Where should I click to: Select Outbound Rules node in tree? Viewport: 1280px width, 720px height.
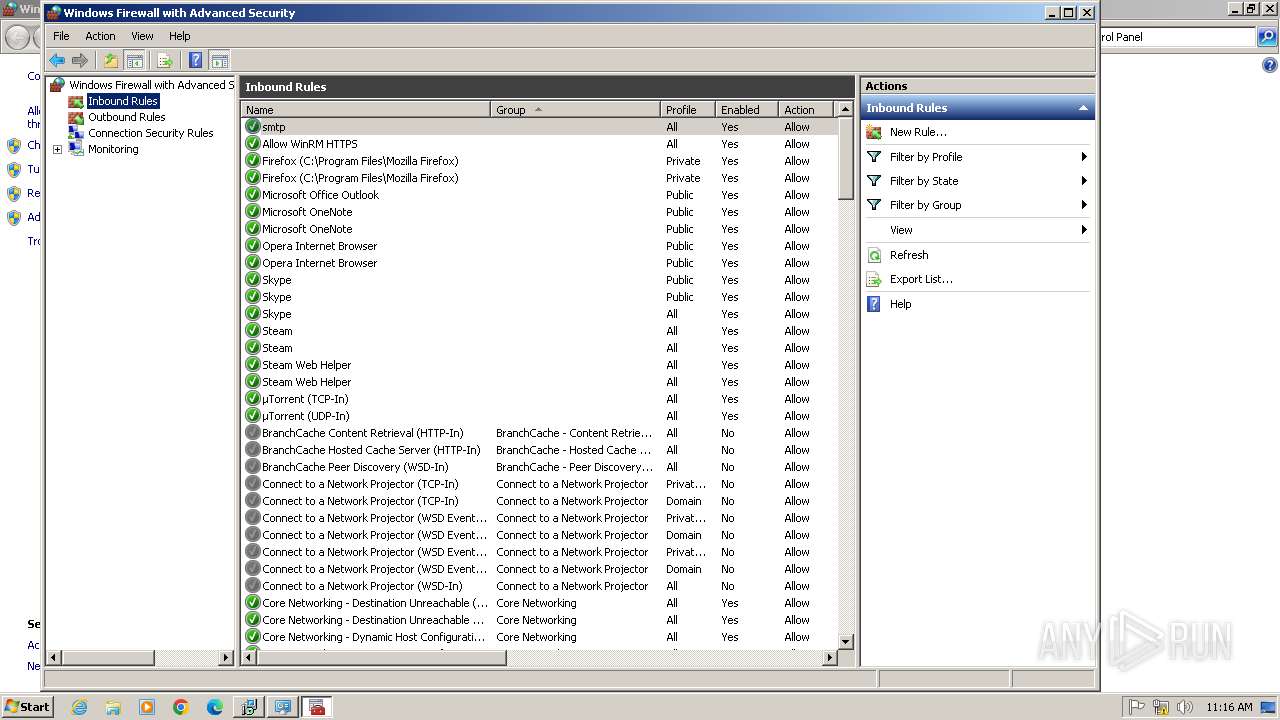126,117
